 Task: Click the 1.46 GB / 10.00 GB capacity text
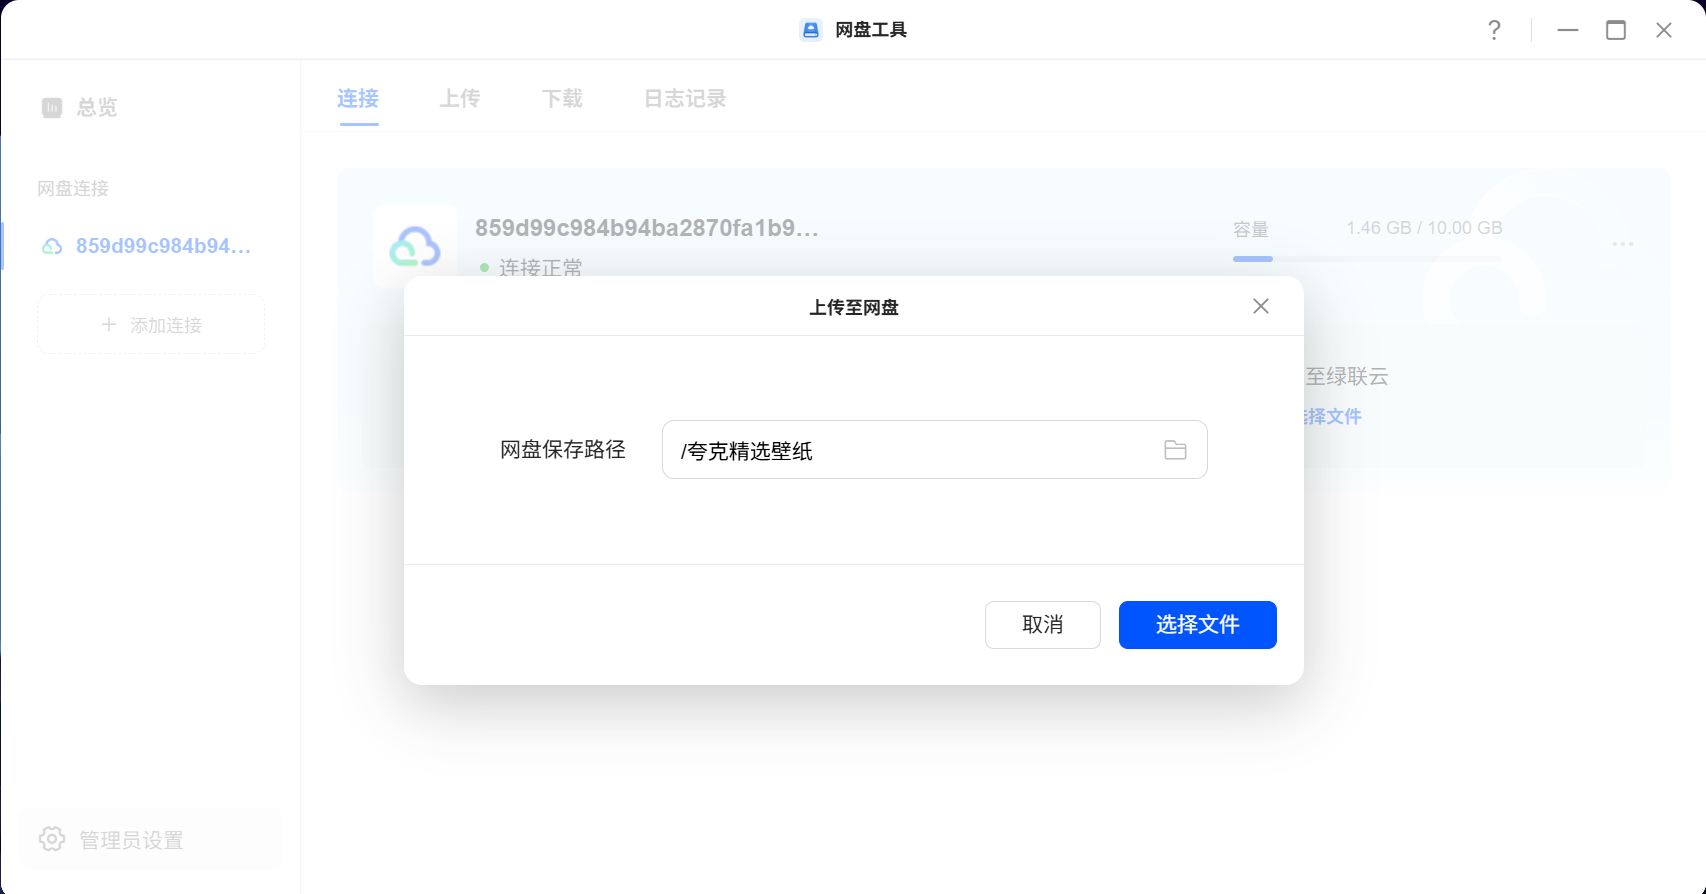click(1424, 228)
